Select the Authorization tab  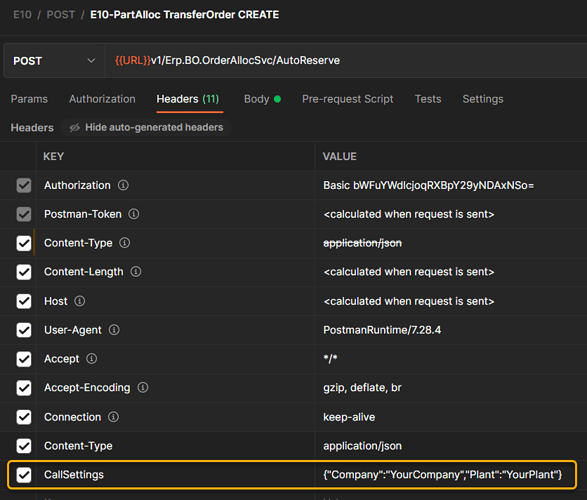click(102, 99)
